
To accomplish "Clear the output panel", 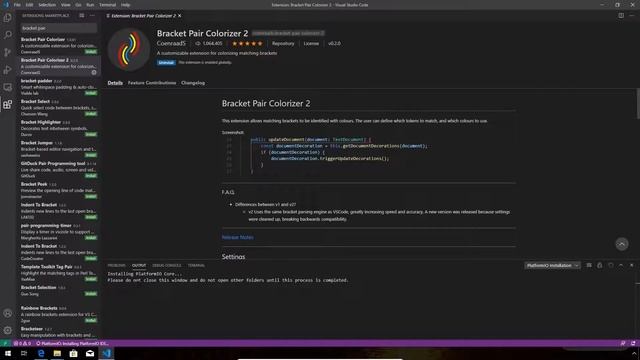I will tap(589, 265).
